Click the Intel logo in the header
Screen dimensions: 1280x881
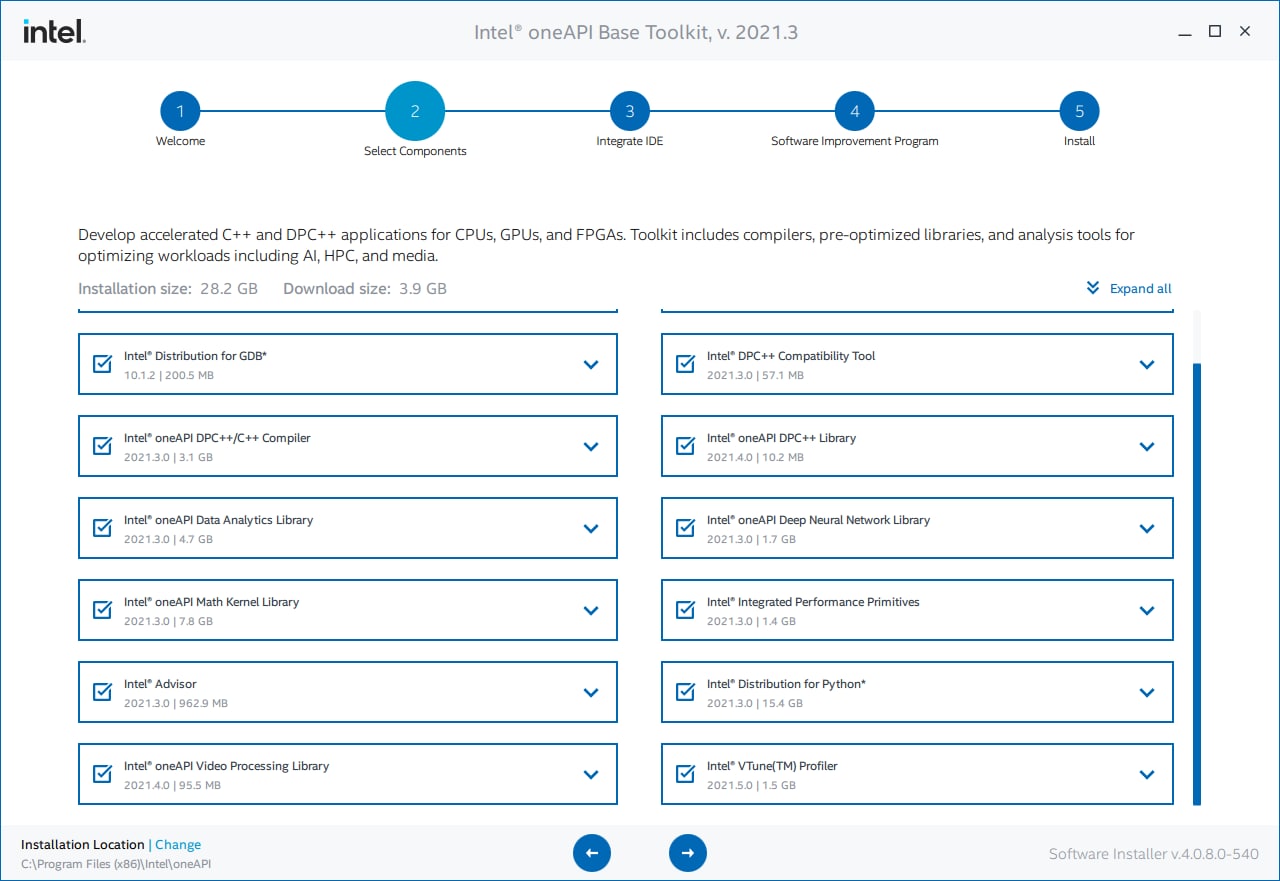pos(54,32)
